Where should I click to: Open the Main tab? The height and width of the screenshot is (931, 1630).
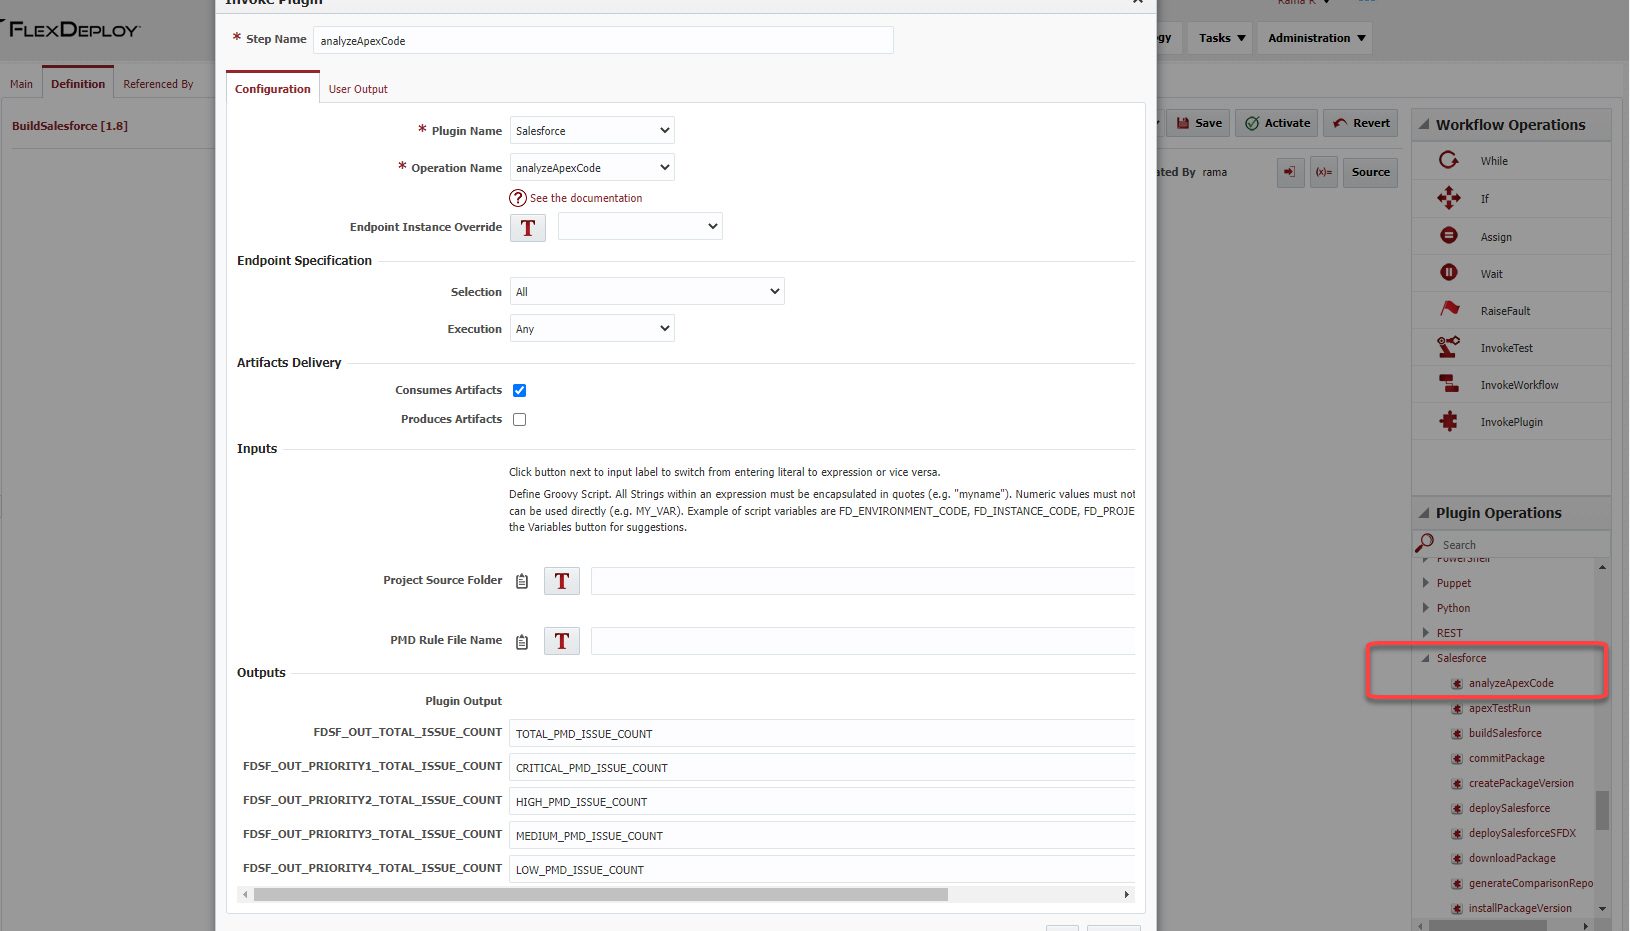pyautogui.click(x=21, y=84)
